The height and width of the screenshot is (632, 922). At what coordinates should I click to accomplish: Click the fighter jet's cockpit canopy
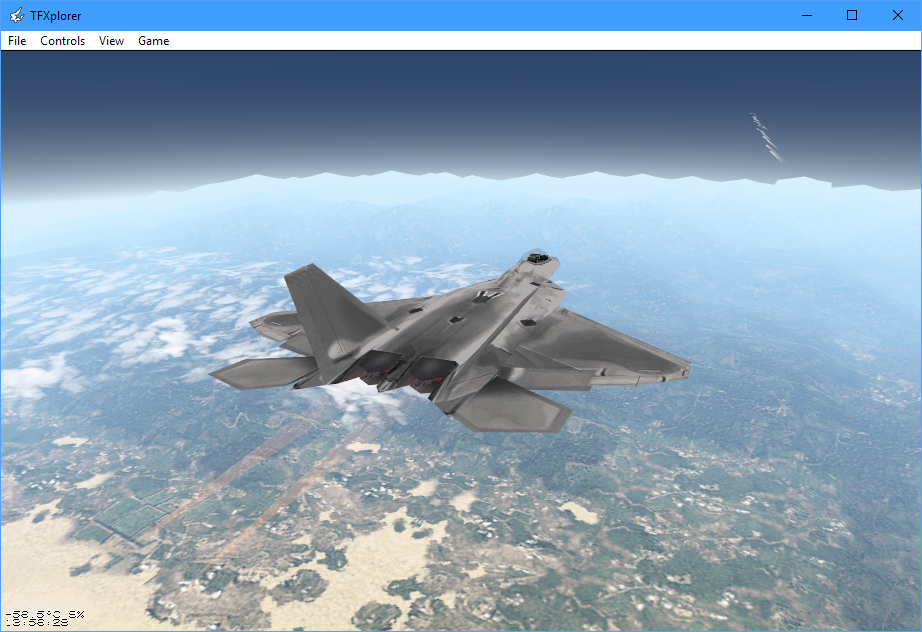(539, 257)
